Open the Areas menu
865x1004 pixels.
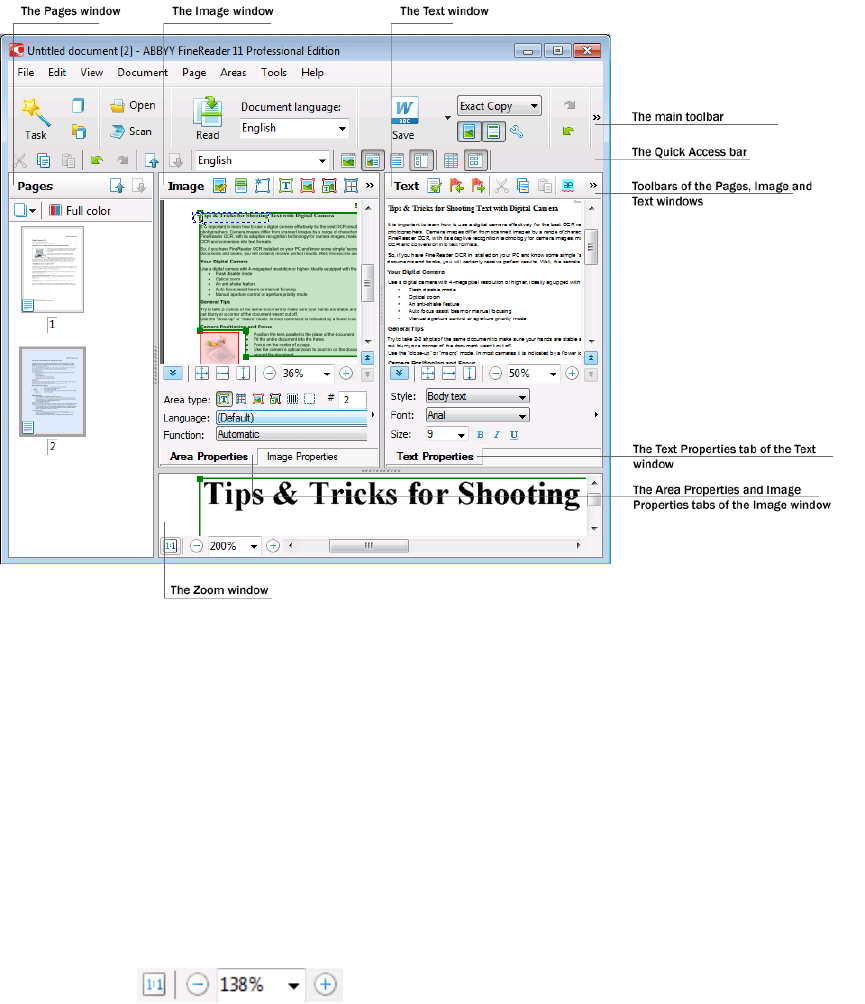233,73
